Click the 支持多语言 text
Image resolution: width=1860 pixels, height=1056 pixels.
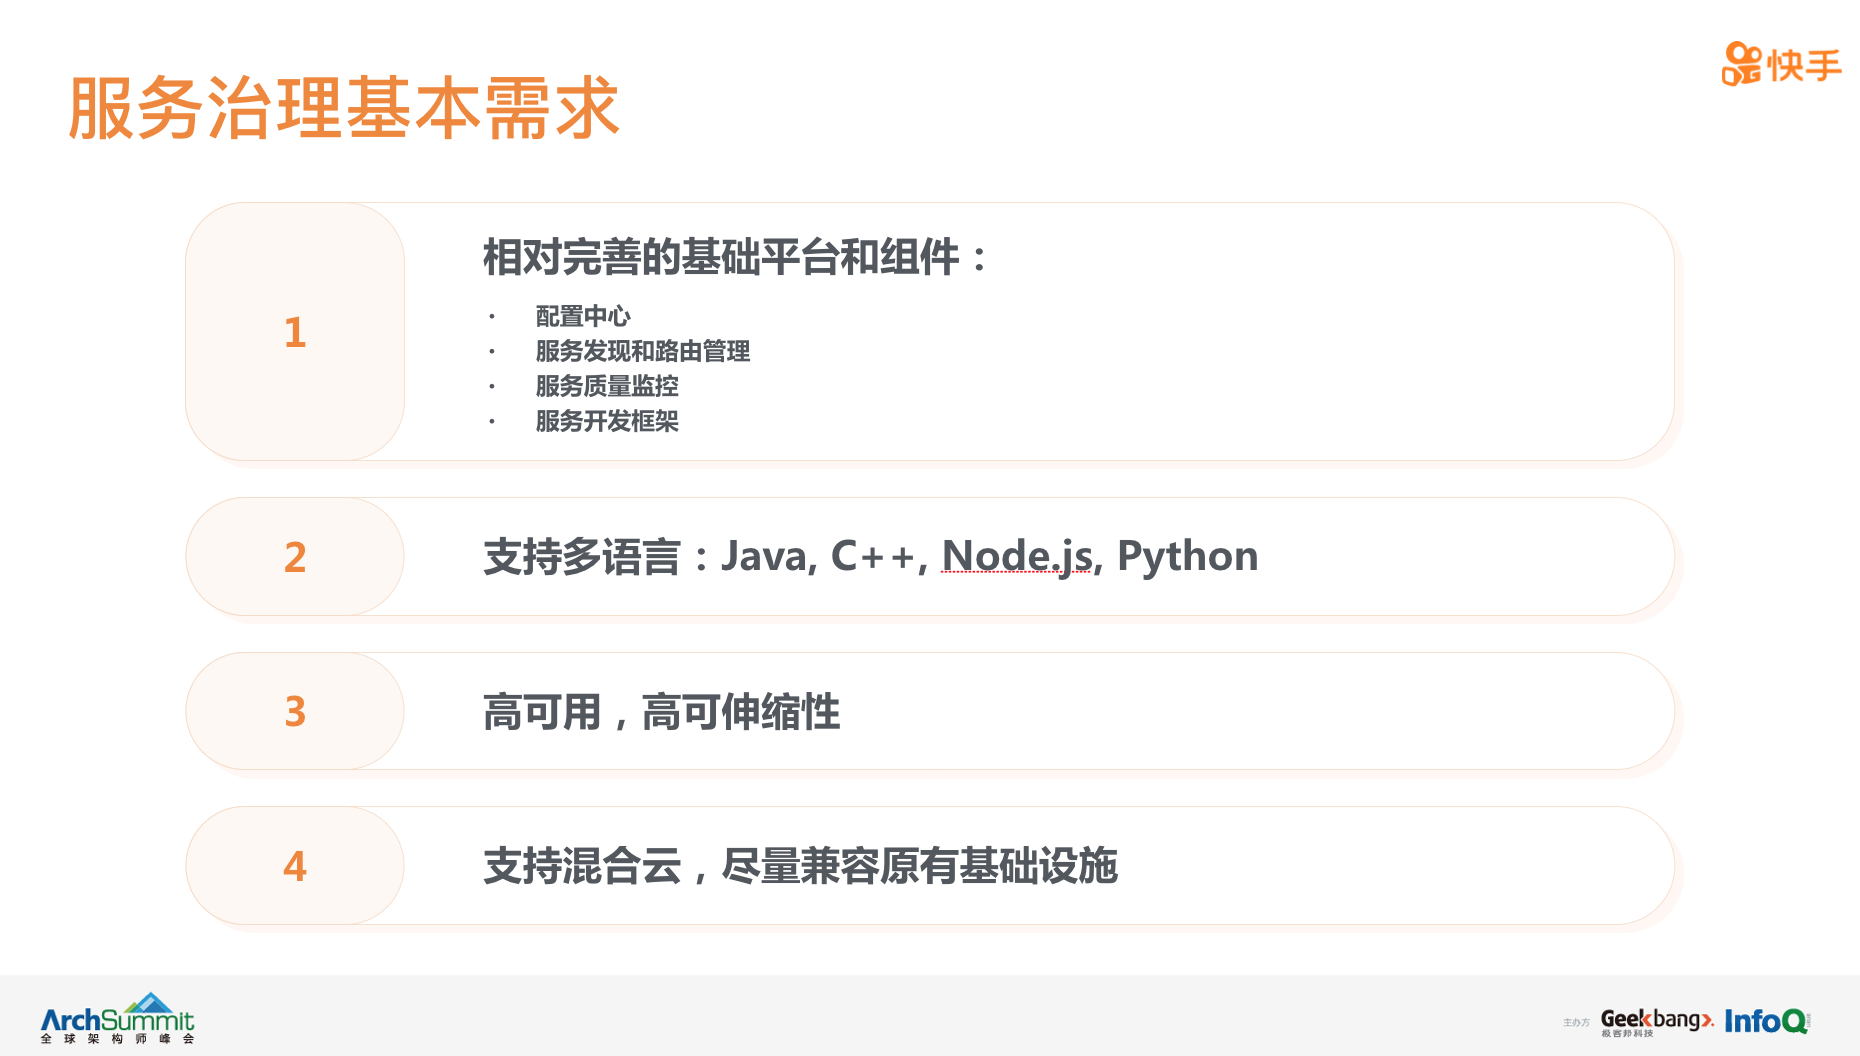(x=581, y=557)
